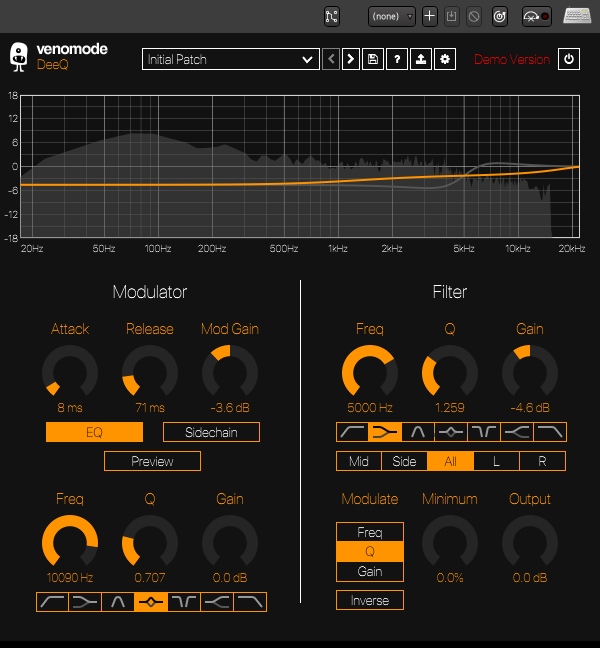
Task: Switch modulator source to Sidechain
Action: pos(210,432)
